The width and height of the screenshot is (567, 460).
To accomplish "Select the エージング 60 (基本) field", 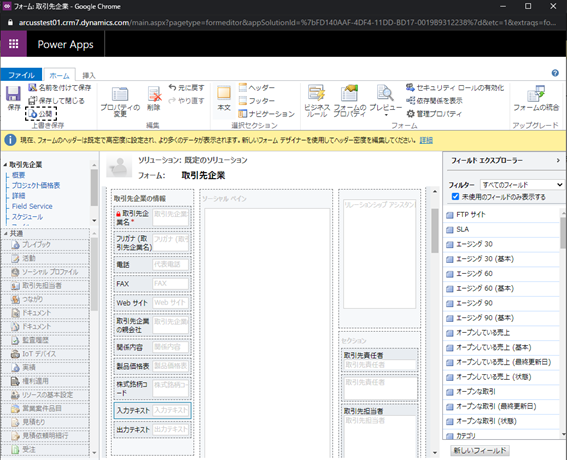I will tap(502, 289).
